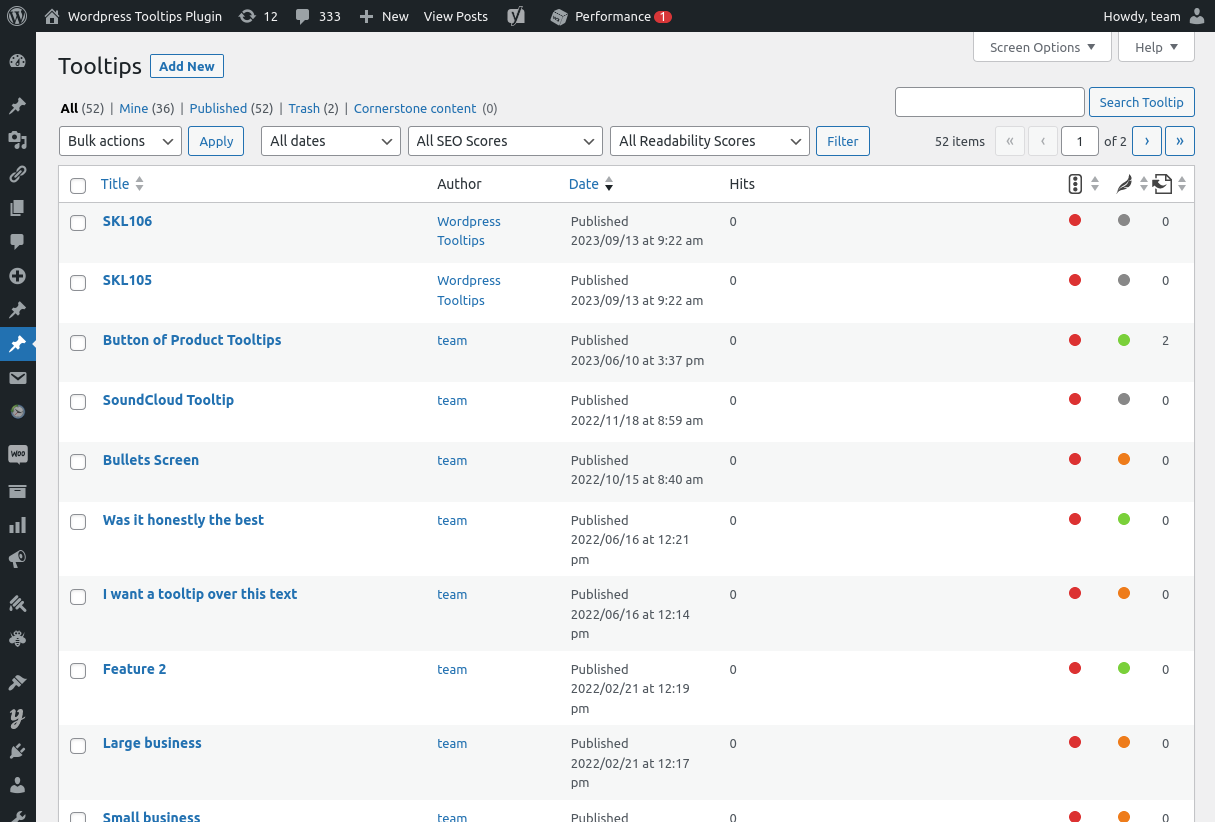Open the Dashboard icon in sidebar
The image size is (1215, 822).
click(x=17, y=61)
